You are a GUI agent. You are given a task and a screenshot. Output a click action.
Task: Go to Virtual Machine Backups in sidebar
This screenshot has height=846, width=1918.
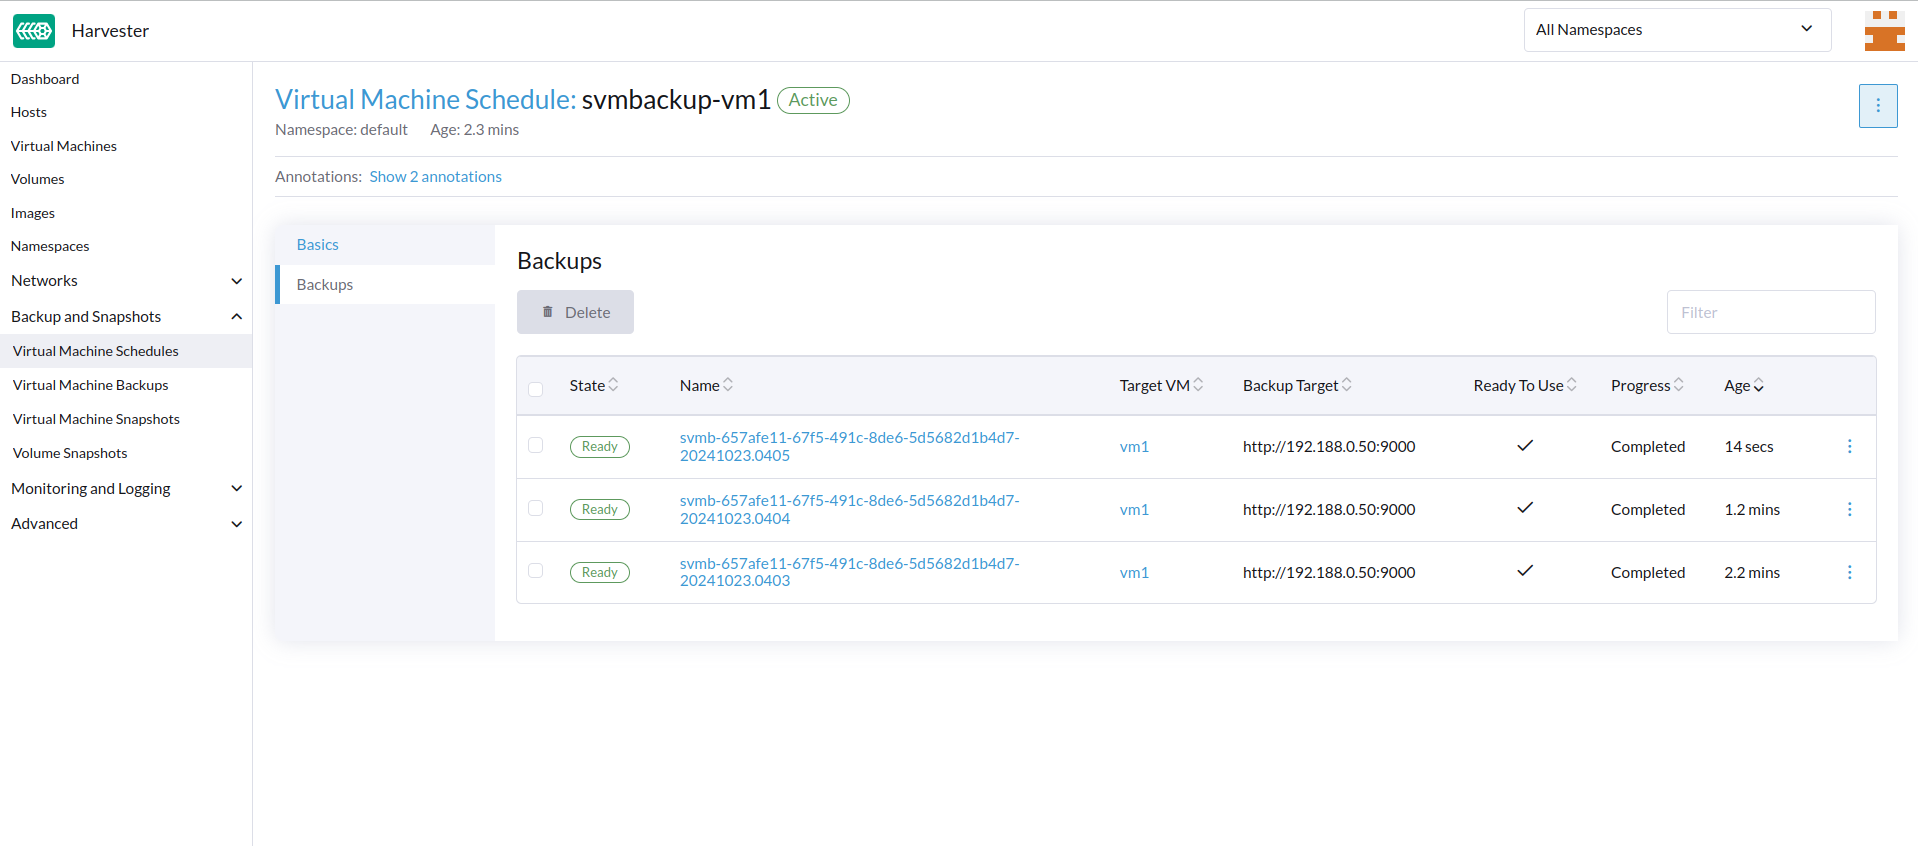[91, 386]
